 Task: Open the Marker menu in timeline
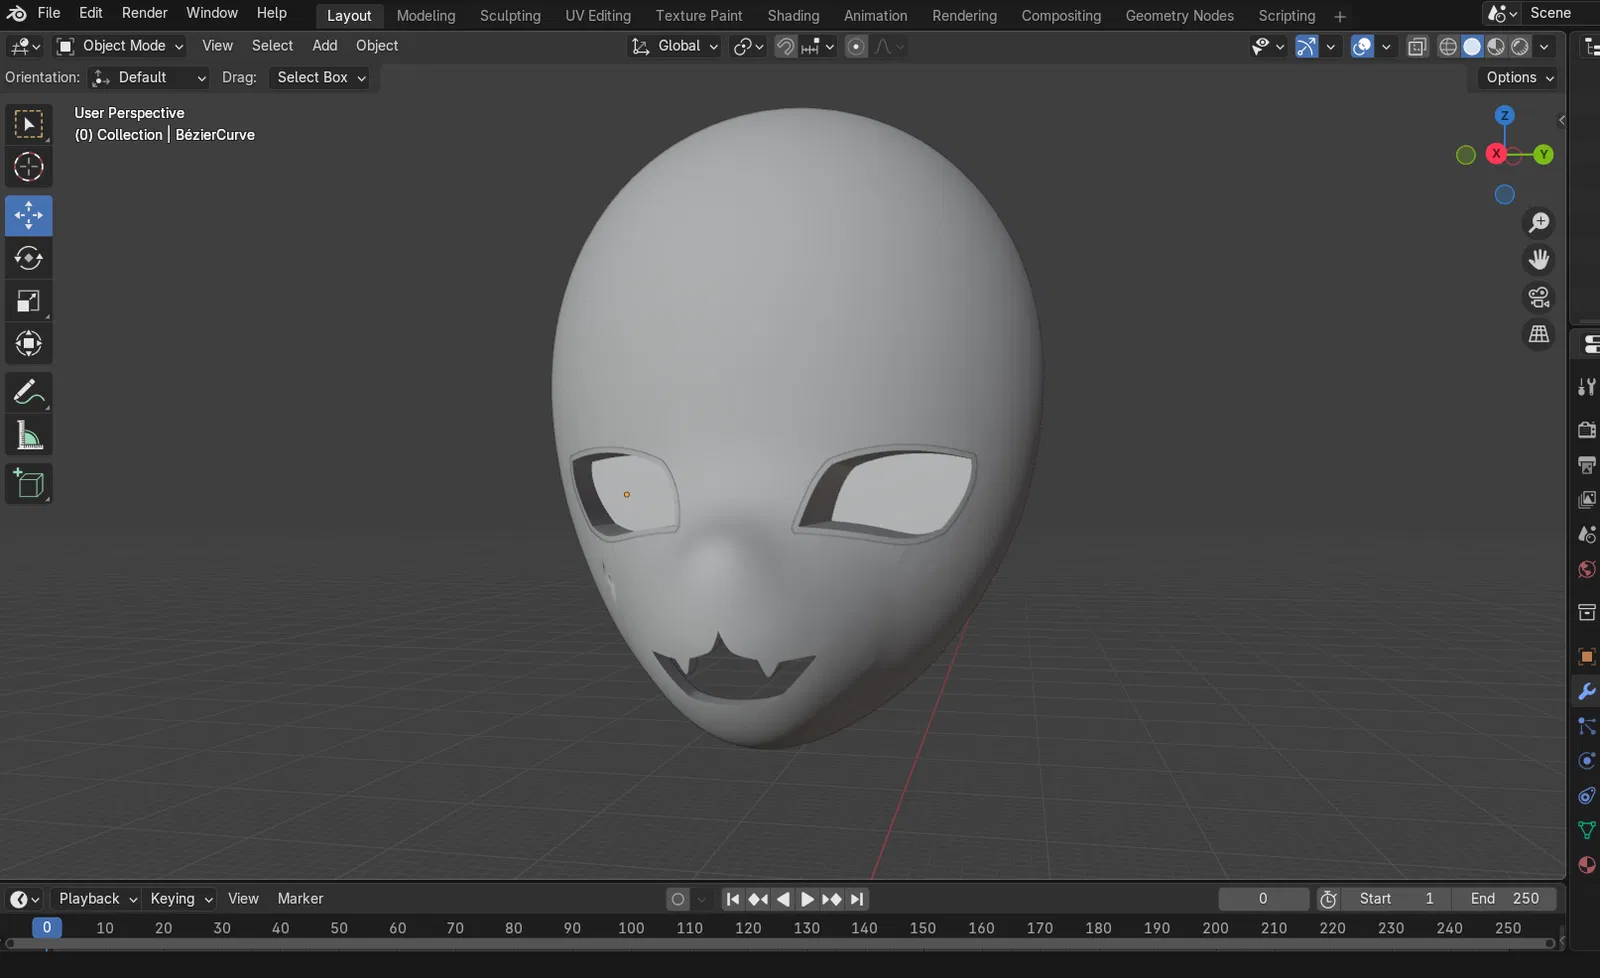[300, 899]
